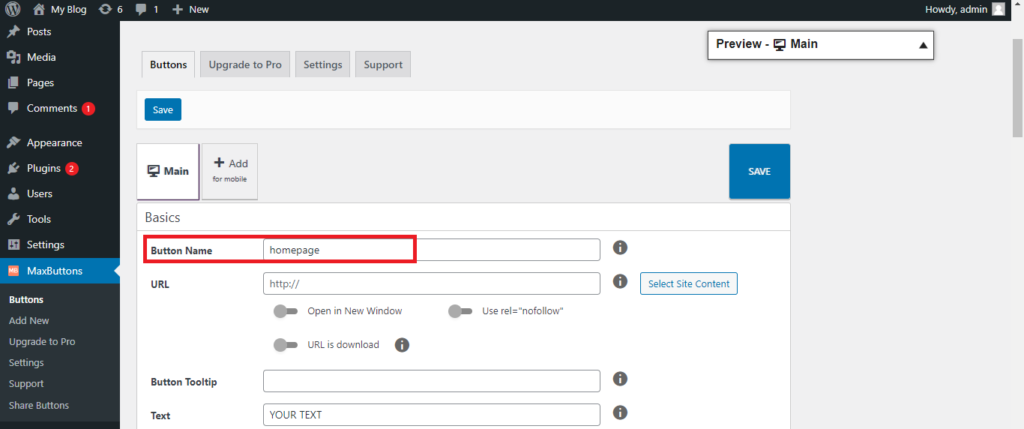Open Share Buttons submenu link

coord(39,405)
